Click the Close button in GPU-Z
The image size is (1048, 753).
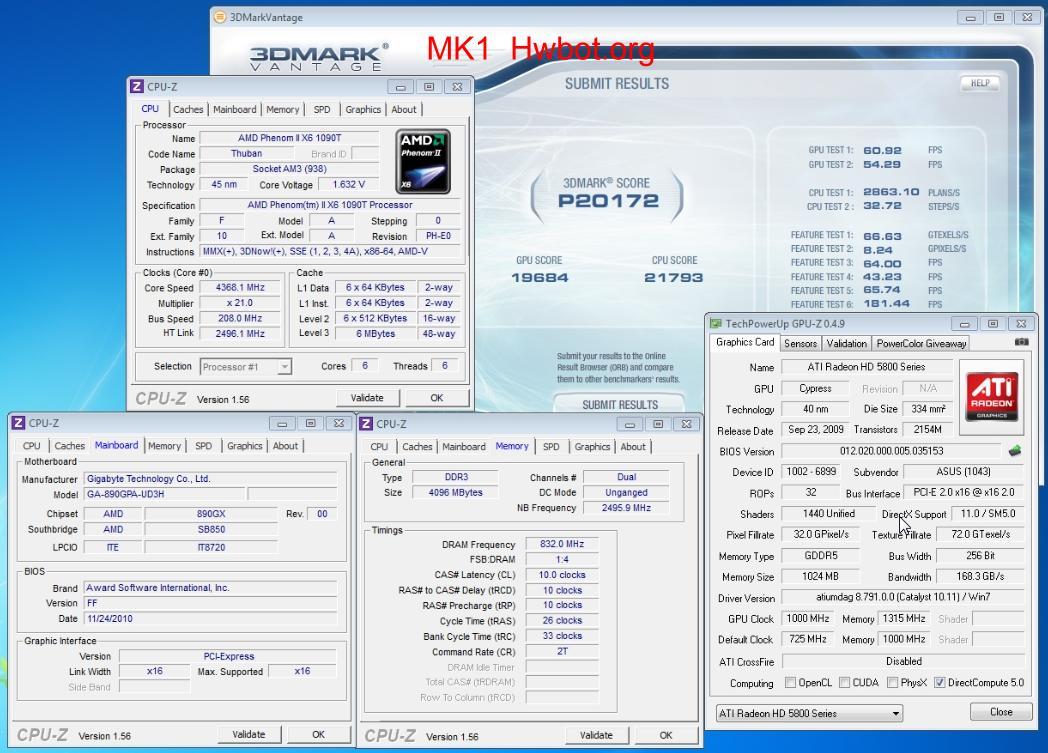point(1001,712)
